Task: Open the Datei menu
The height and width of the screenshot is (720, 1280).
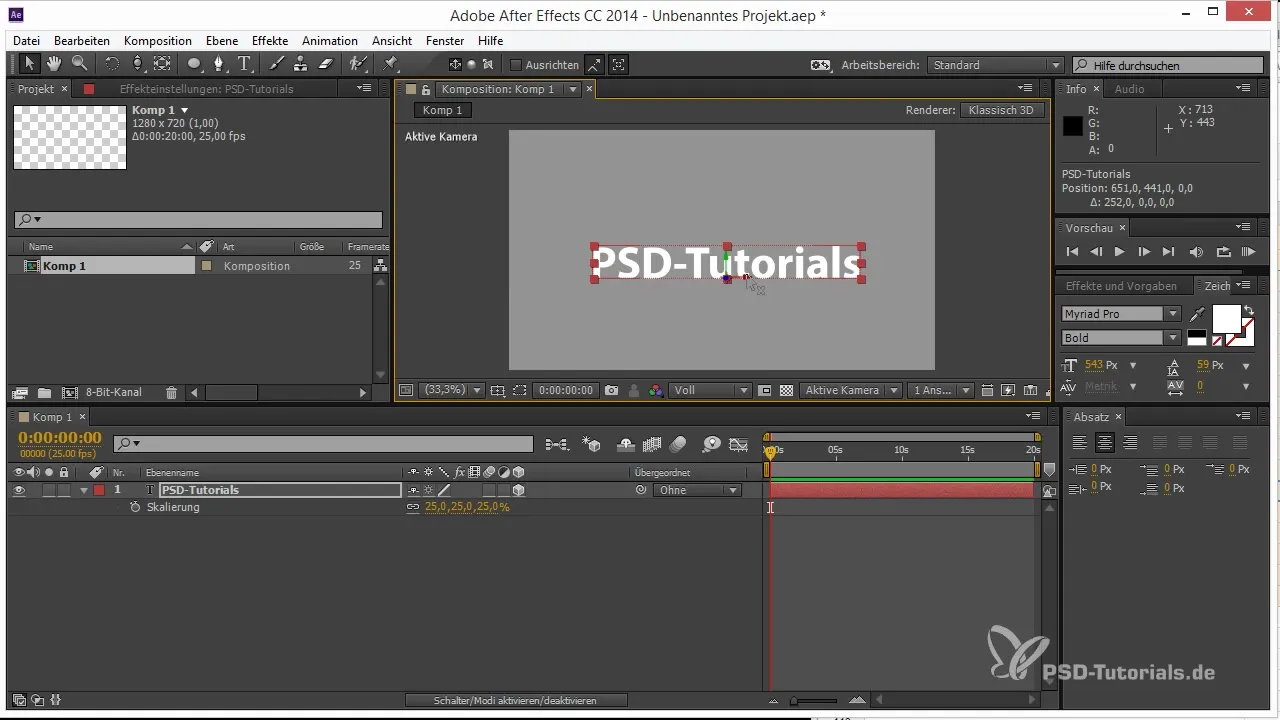Action: click(x=26, y=41)
